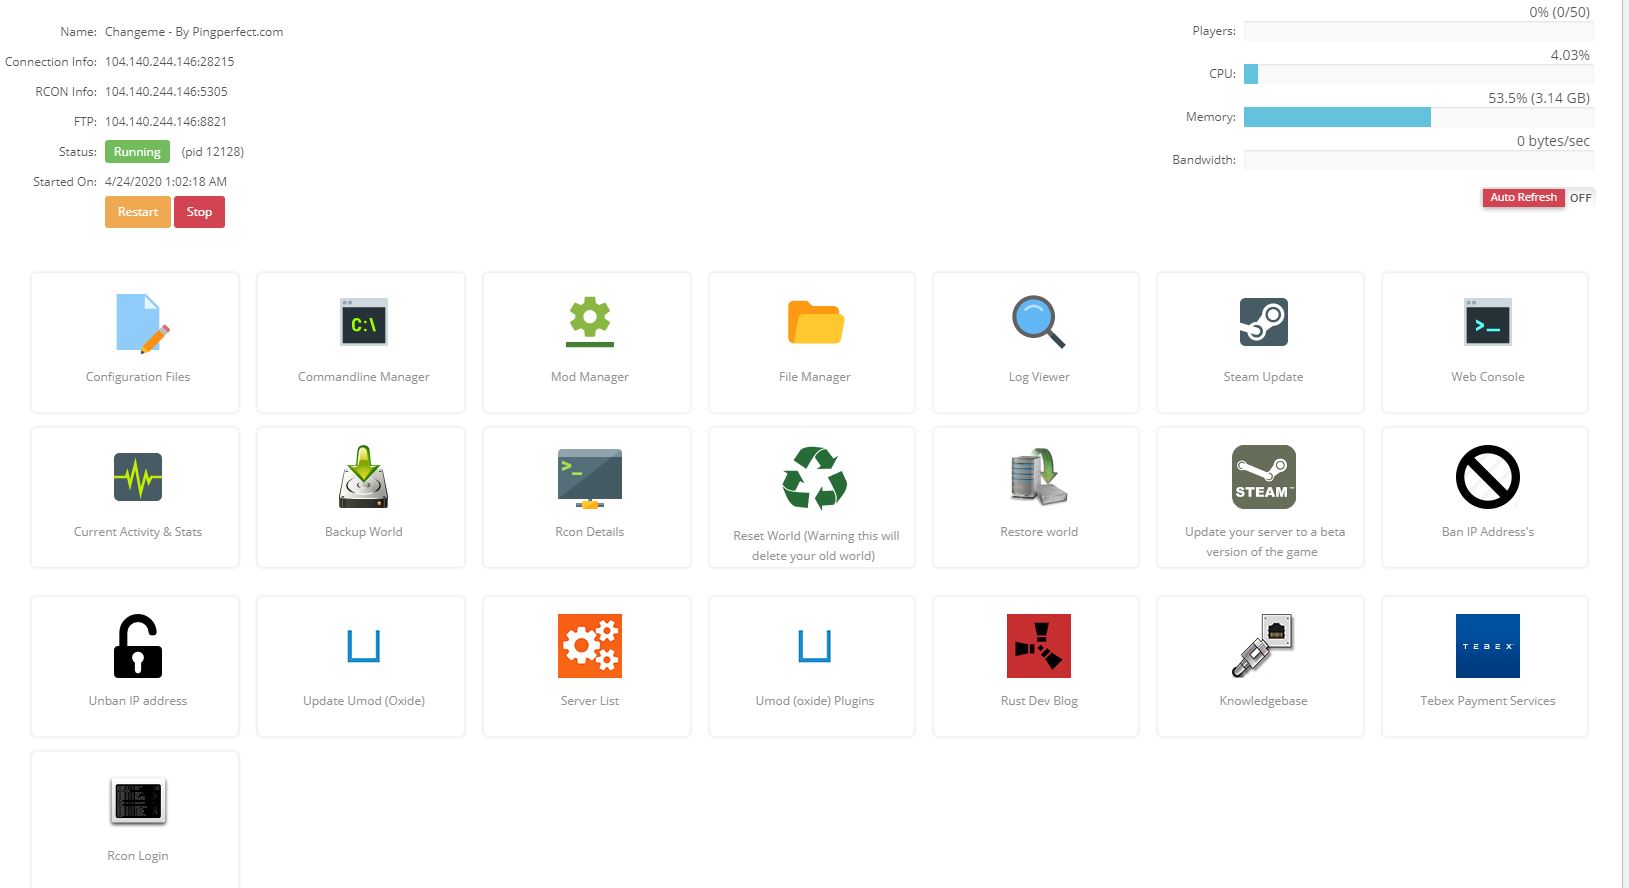
Task: Open the Web Console
Action: coord(1487,323)
